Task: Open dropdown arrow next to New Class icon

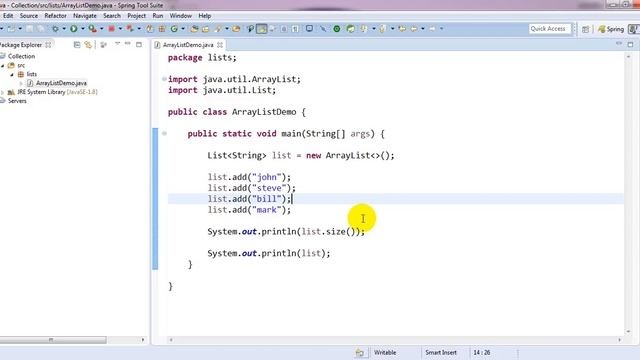Action: (x=183, y=29)
